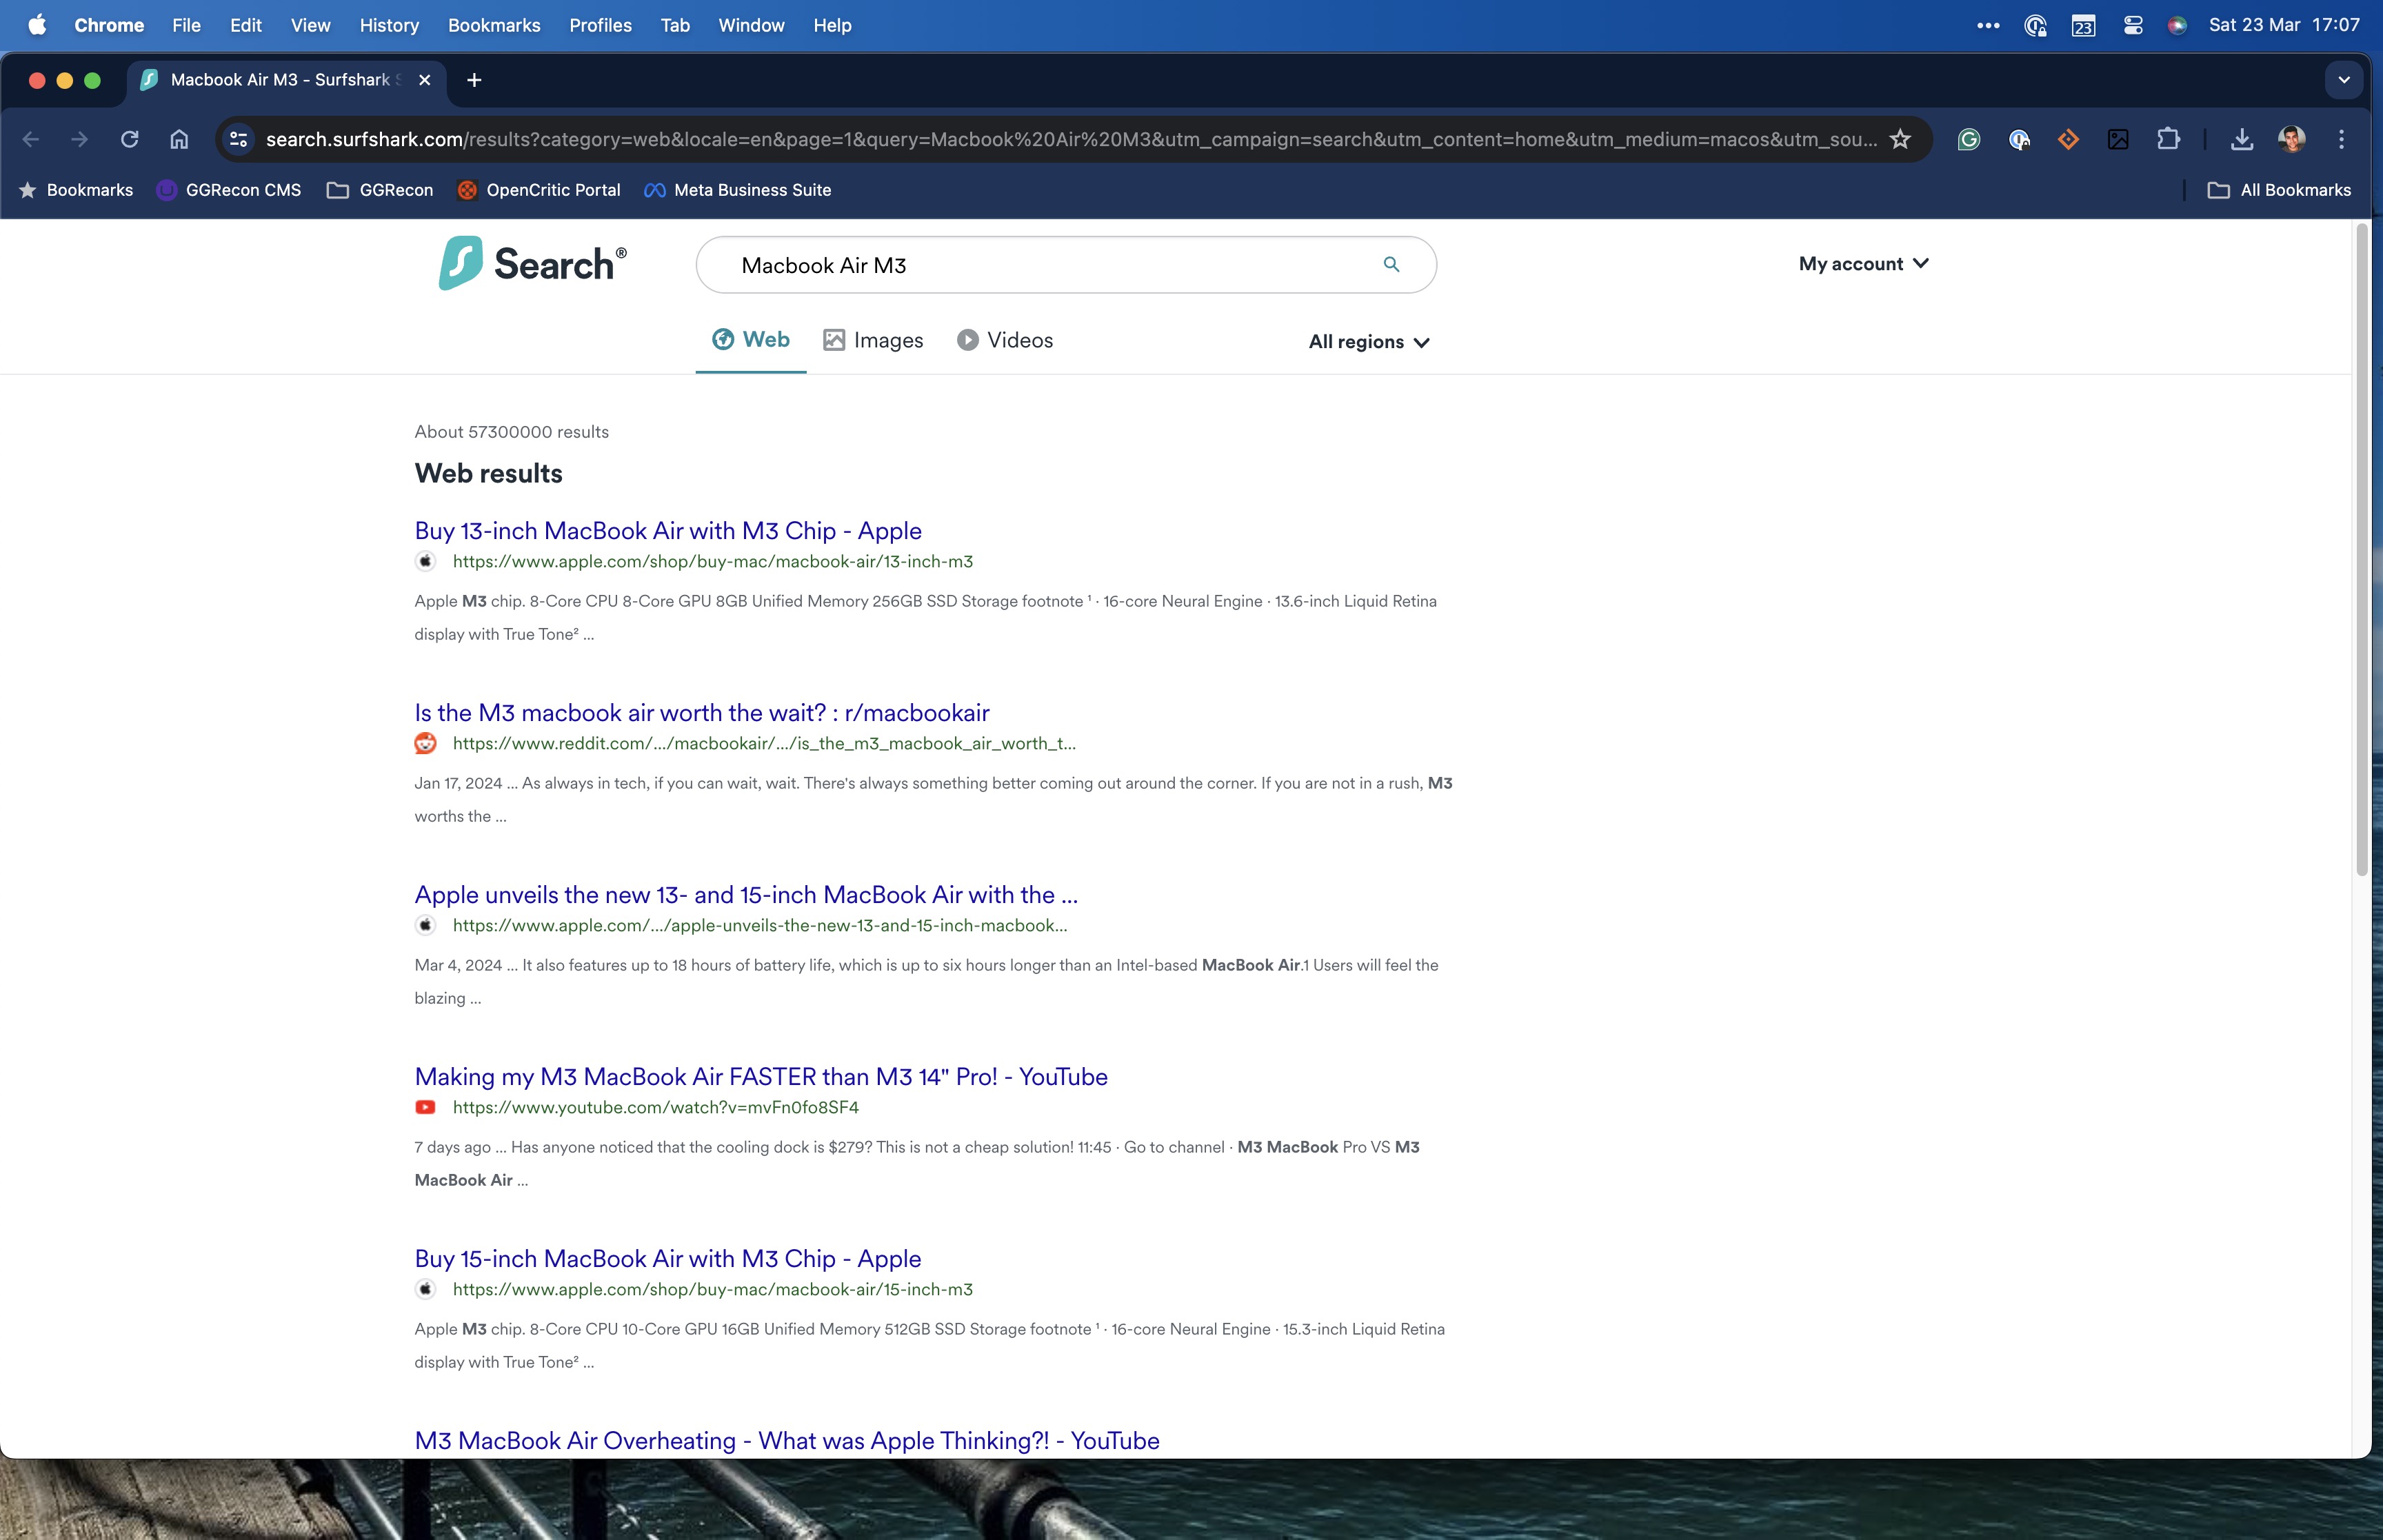
Task: Open the Bookmarks menu in the menu bar
Action: point(494,25)
